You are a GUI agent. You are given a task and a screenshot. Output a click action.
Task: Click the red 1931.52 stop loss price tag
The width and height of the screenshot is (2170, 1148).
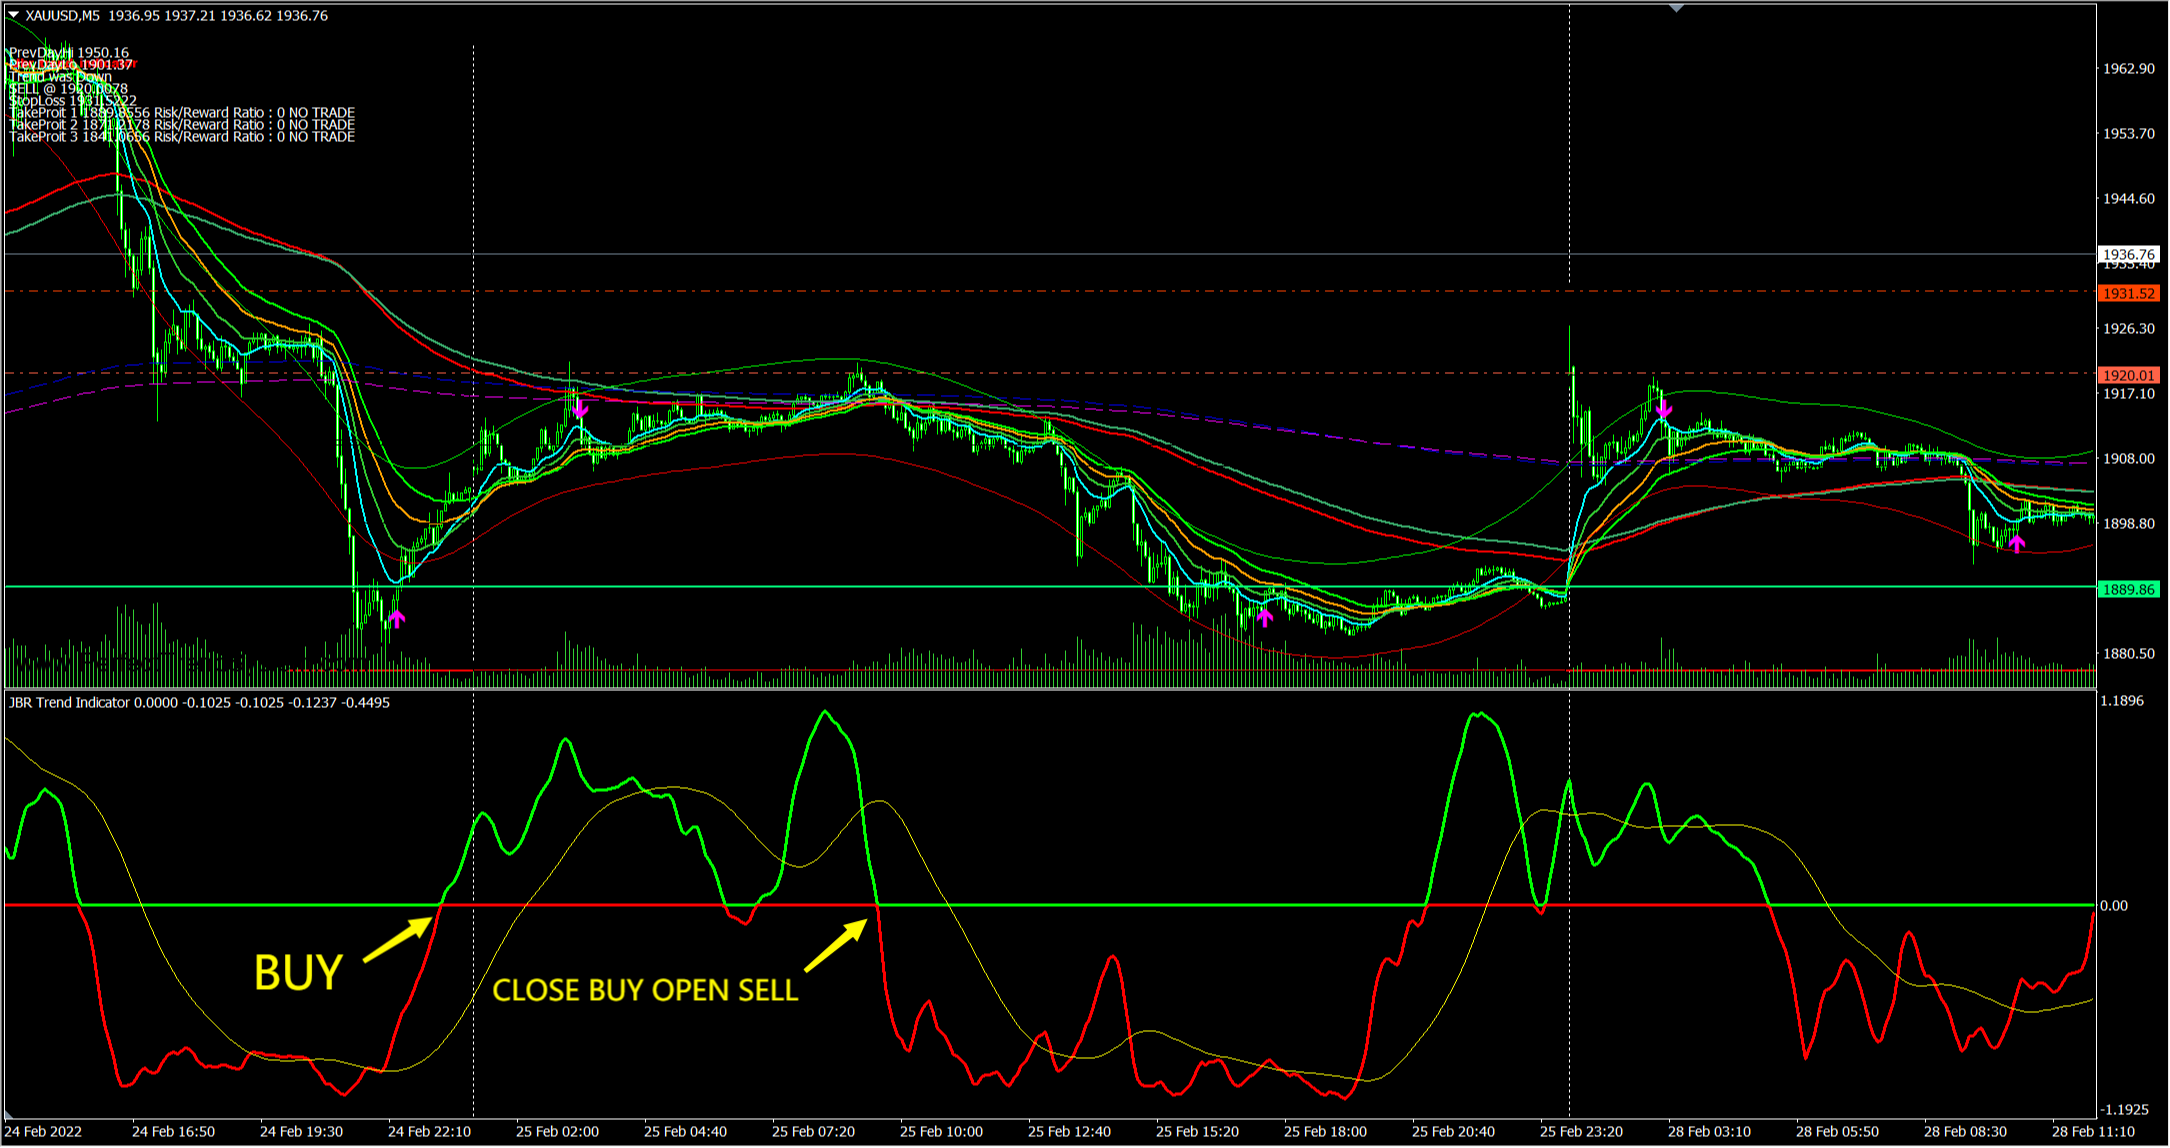2128,293
